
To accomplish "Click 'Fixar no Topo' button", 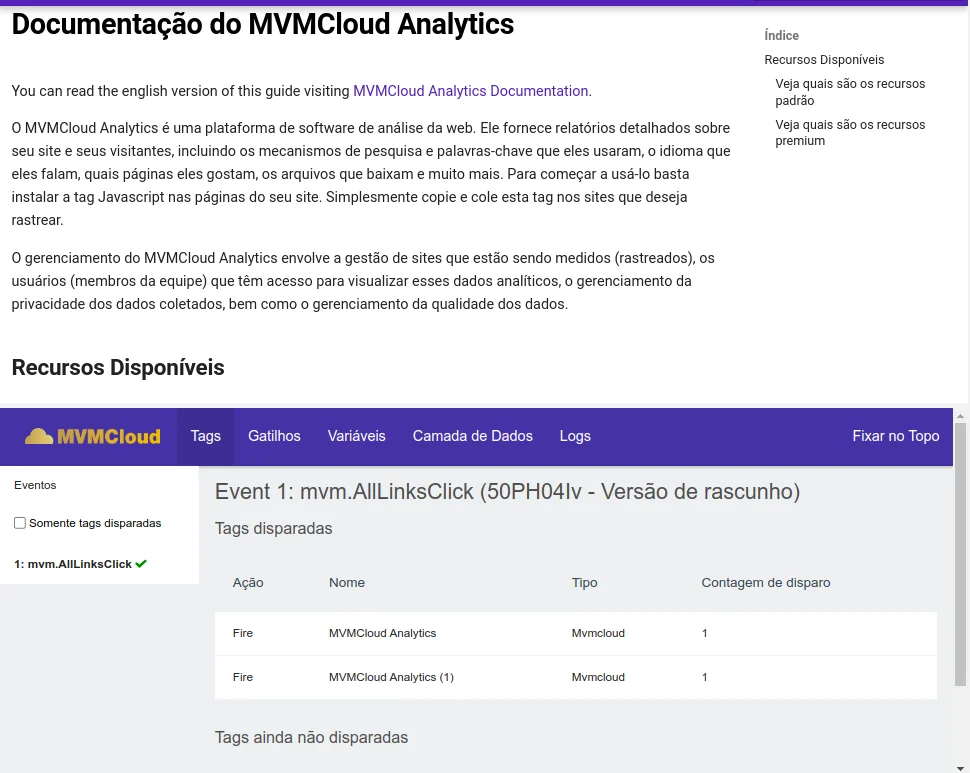I will pos(895,436).
